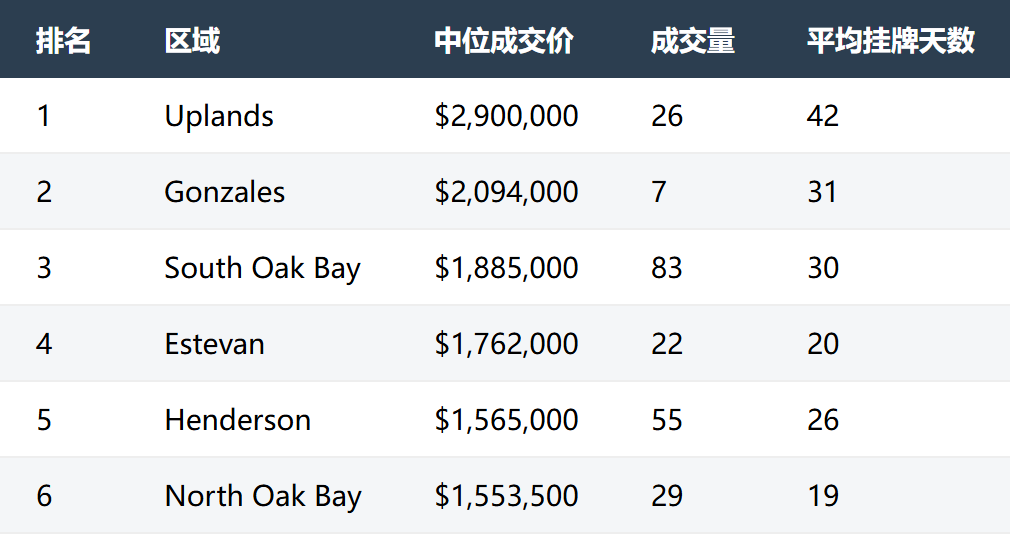Sort by 中位成交价 column header

(x=504, y=41)
